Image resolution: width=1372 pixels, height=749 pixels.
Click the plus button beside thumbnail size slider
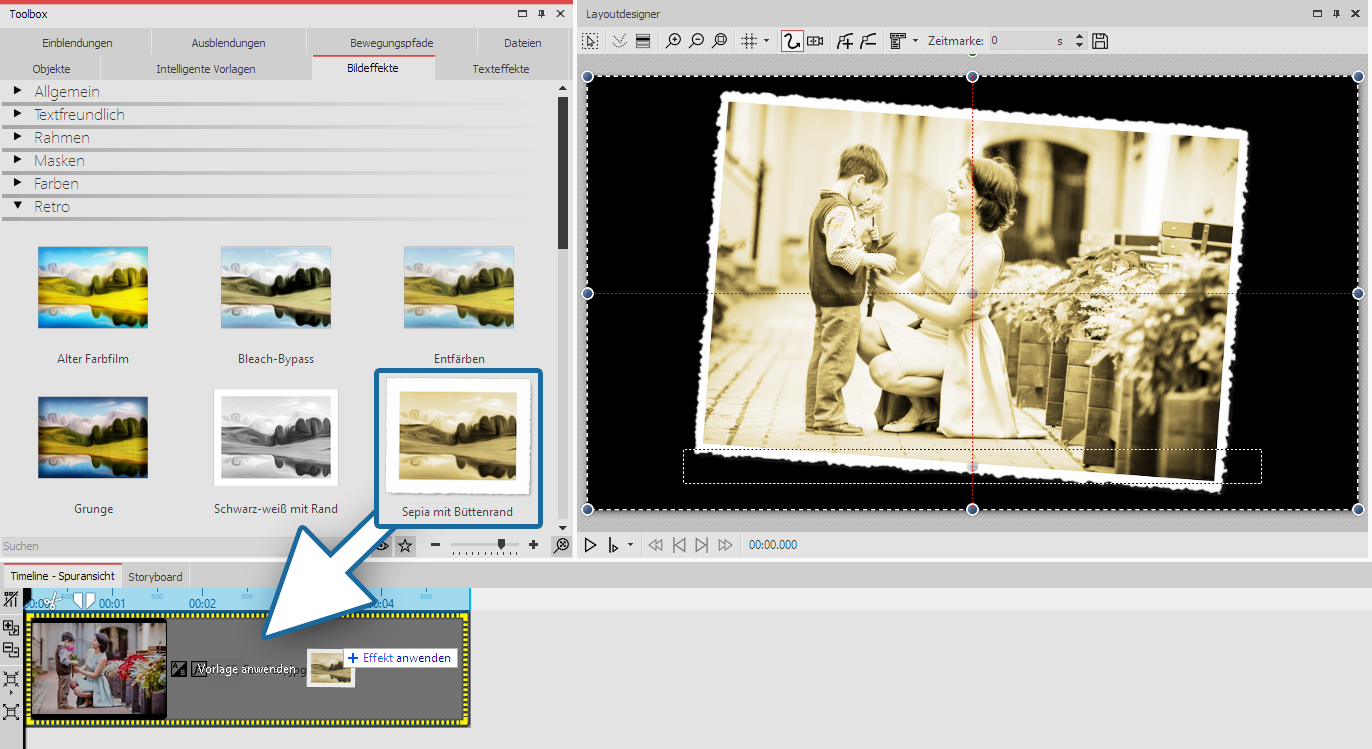(533, 545)
